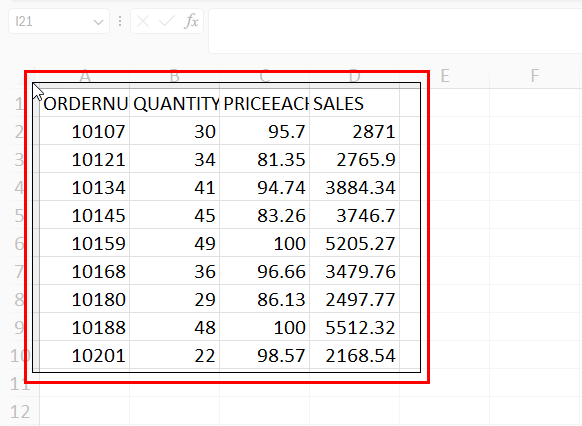
Task: Select column F header
Action: 534,76
